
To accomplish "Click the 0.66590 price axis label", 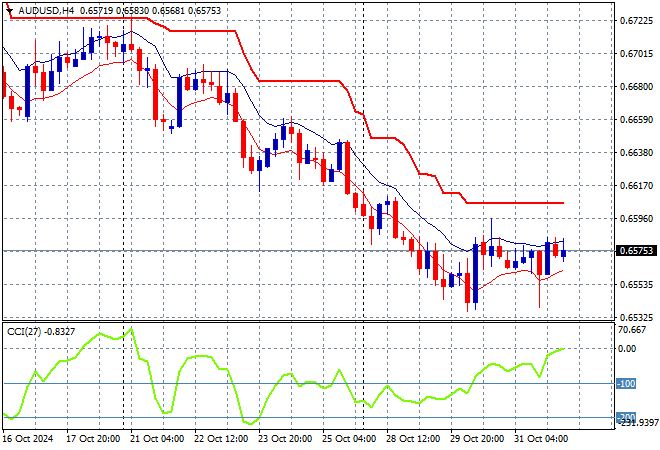I will [636, 120].
